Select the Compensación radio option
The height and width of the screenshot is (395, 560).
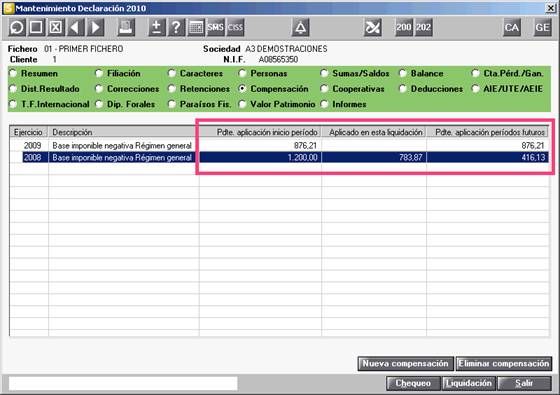(x=242, y=89)
